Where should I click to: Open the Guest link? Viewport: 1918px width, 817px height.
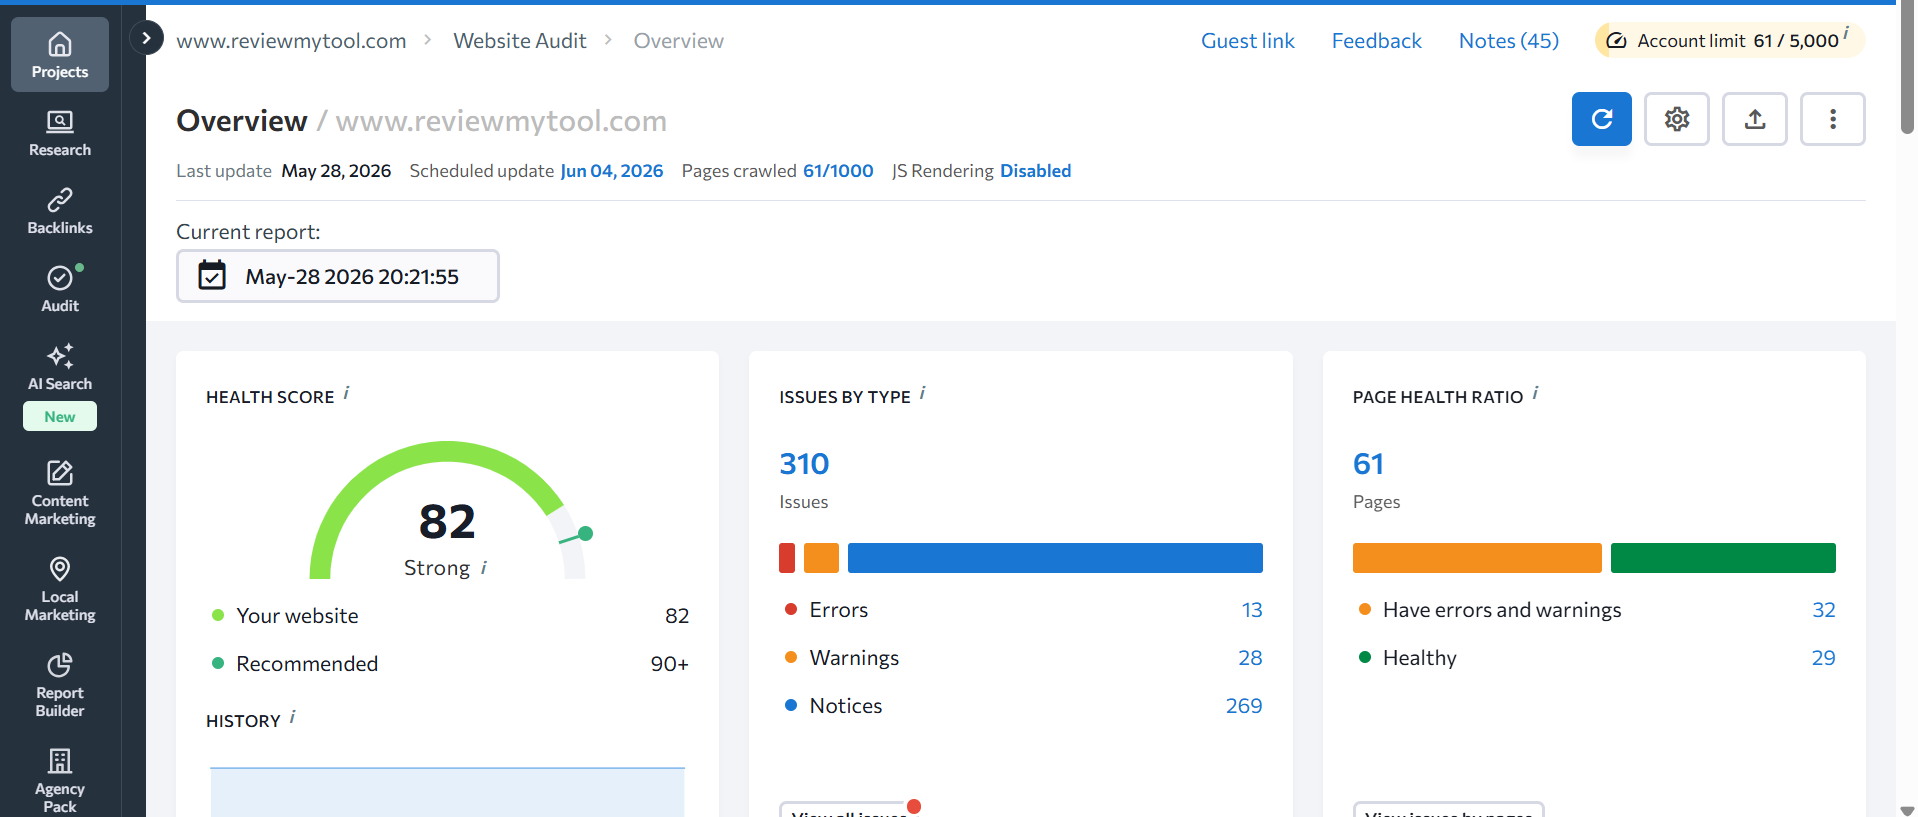click(1248, 41)
